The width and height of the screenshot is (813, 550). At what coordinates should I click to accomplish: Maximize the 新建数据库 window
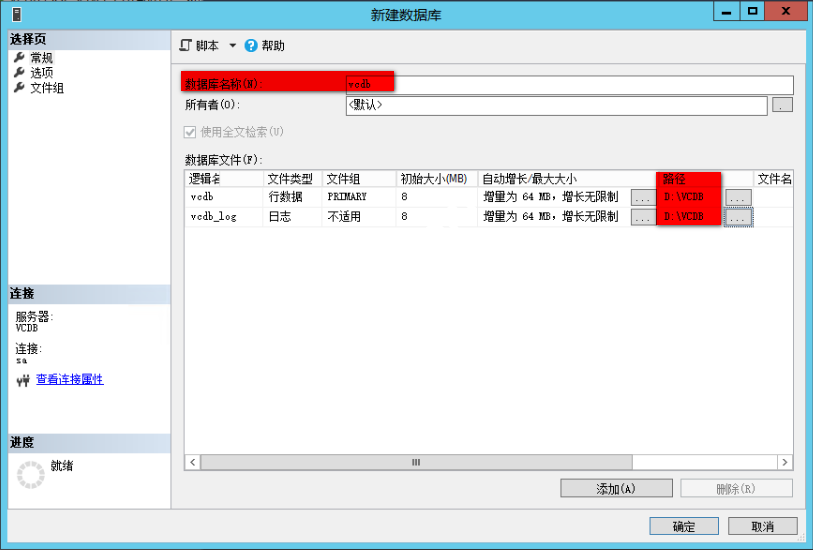pyautogui.click(x=752, y=11)
